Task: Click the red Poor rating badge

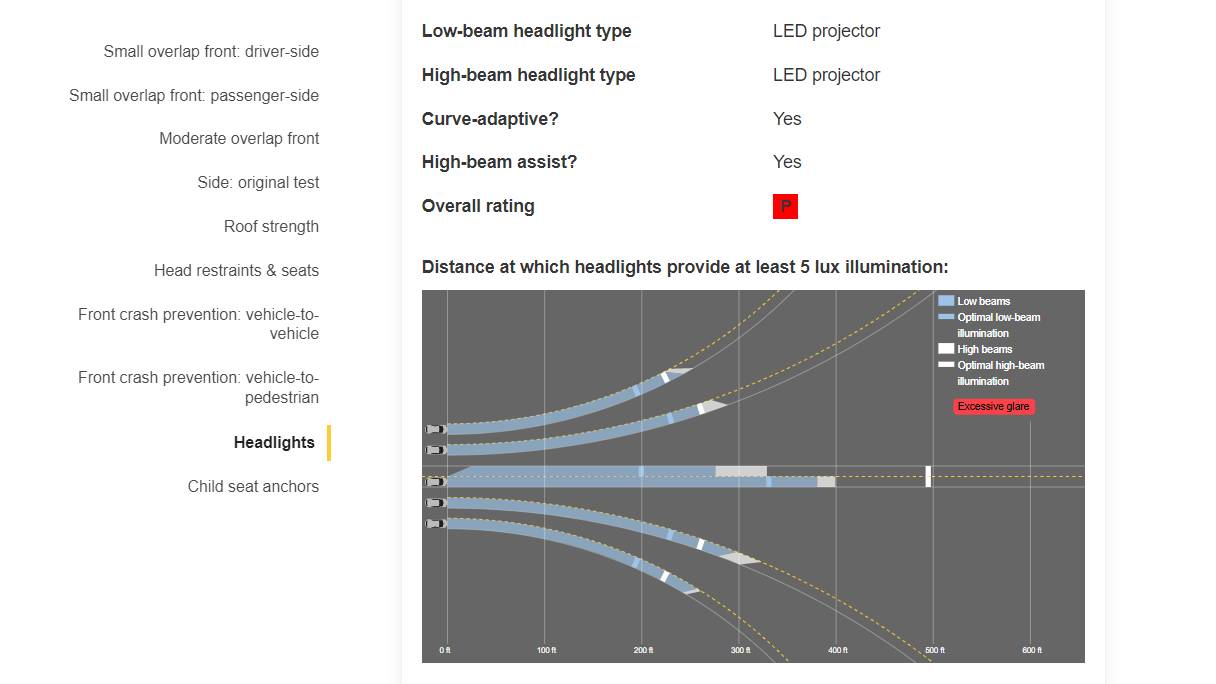Action: (x=785, y=207)
